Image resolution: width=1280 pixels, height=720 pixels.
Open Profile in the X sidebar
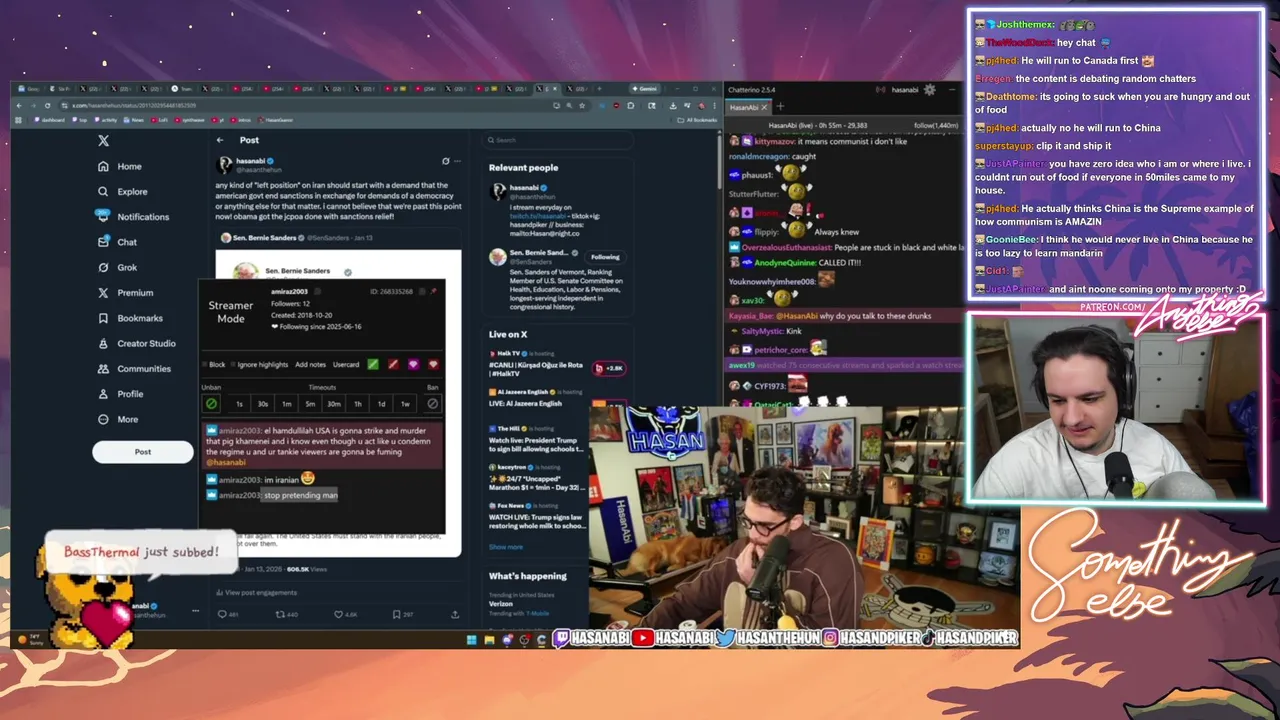[x=120, y=394]
